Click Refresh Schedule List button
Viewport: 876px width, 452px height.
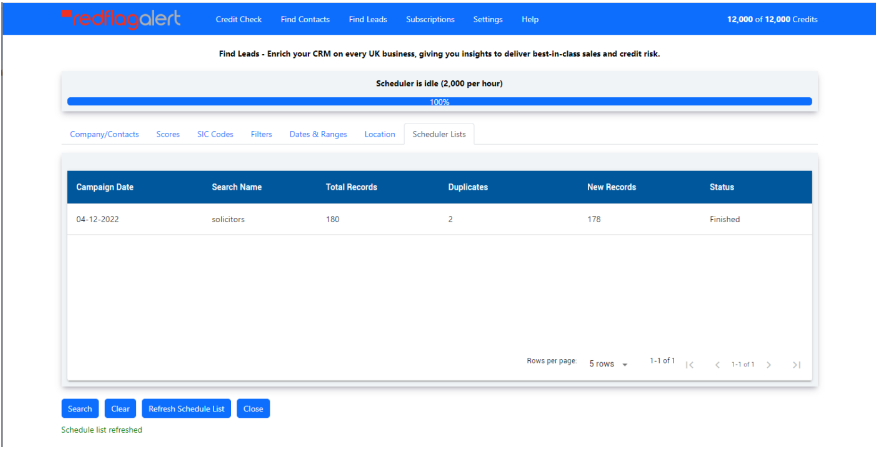tap(186, 409)
